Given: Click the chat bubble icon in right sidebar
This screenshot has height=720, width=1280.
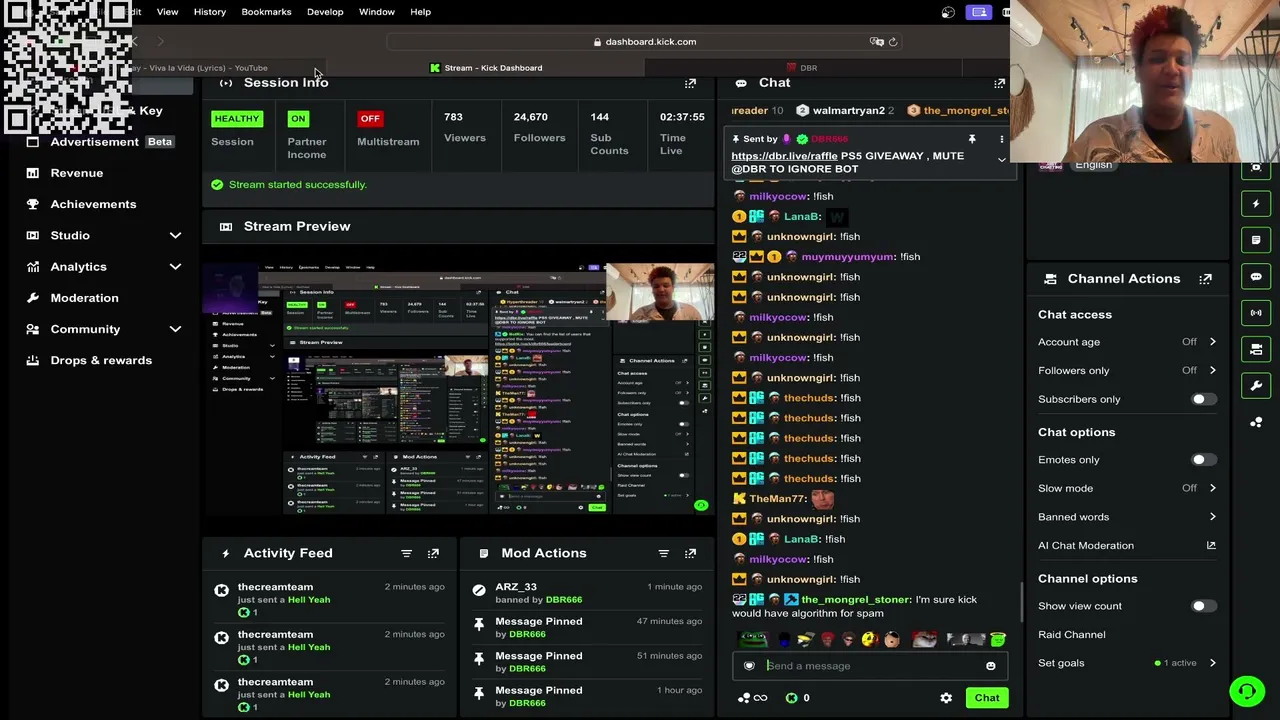Looking at the screenshot, I should tap(1256, 276).
